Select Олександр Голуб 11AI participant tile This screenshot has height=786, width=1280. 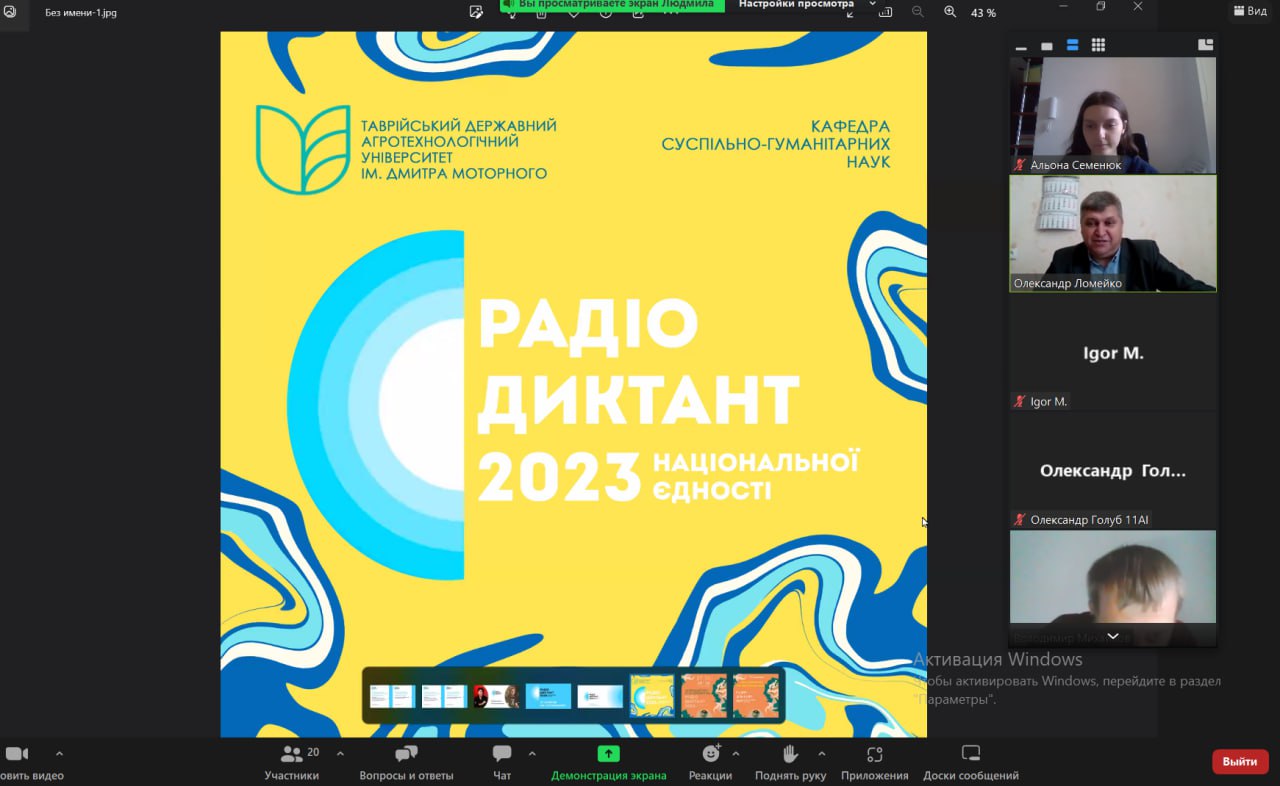1113,470
